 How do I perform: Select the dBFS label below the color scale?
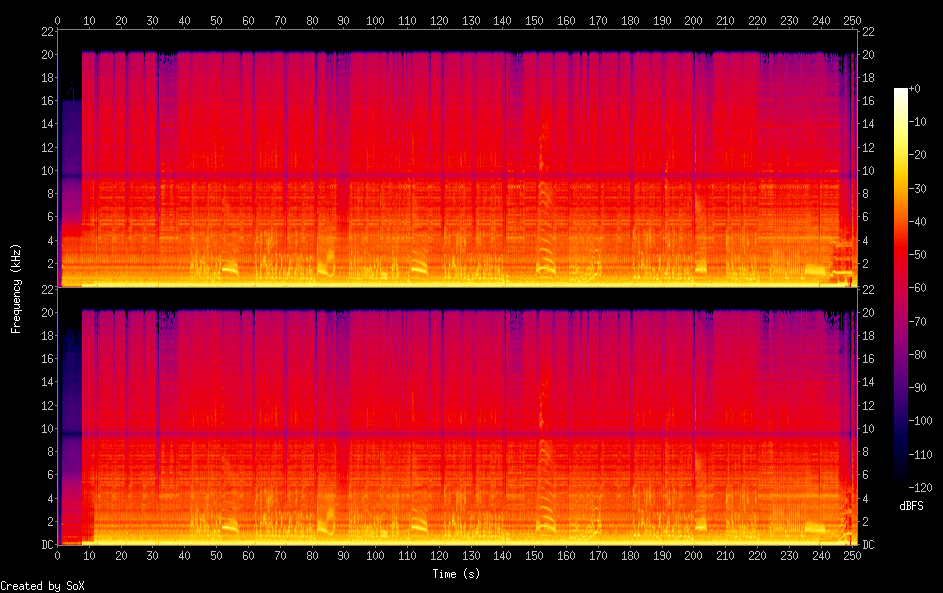914,506
